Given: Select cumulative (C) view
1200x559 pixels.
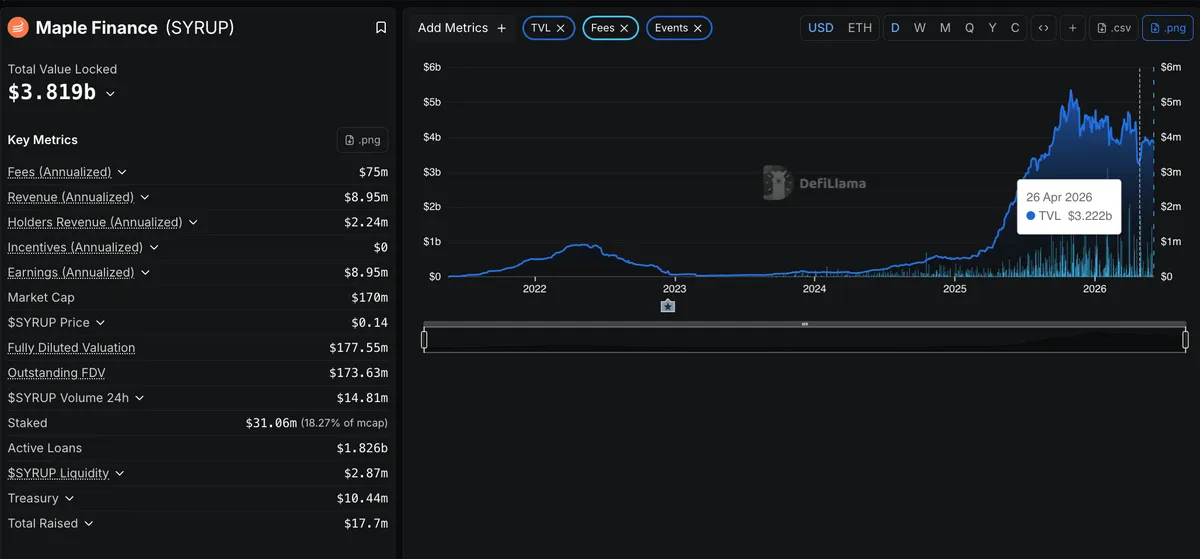Looking at the screenshot, I should point(1015,28).
